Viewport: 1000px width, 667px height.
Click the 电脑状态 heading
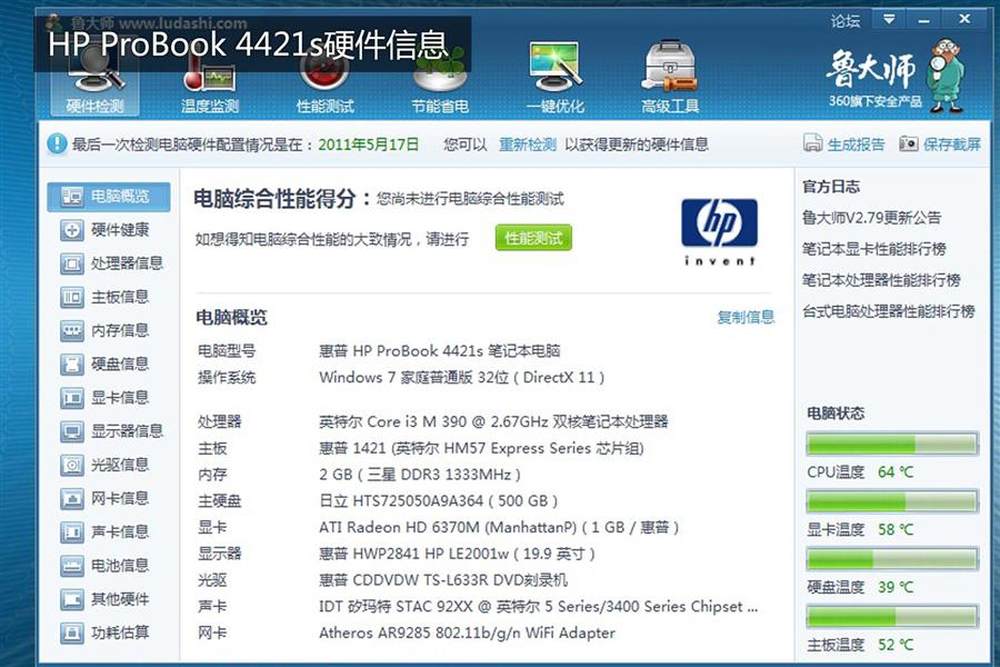[x=835, y=413]
